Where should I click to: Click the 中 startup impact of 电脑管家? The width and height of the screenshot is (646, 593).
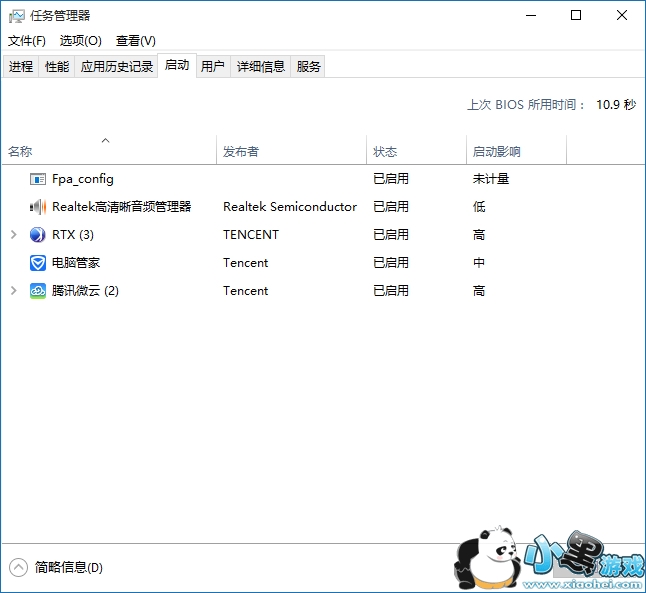coord(479,263)
